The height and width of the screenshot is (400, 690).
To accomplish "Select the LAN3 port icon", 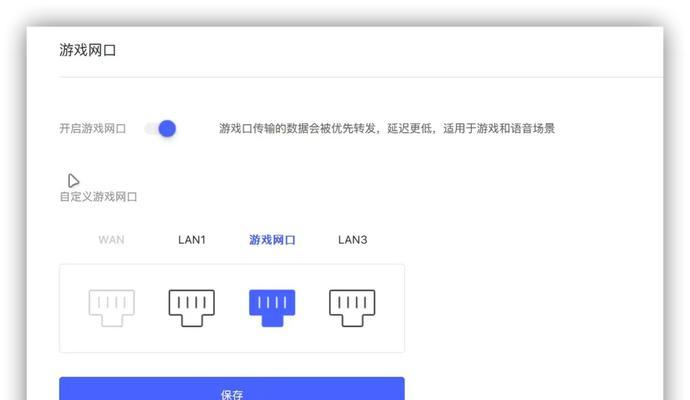I will click(x=352, y=308).
